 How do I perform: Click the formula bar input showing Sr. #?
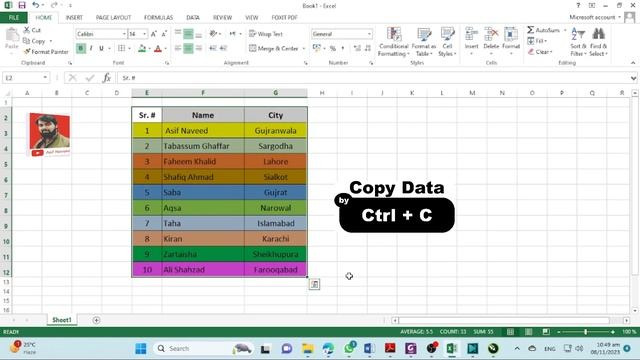[x=373, y=78]
